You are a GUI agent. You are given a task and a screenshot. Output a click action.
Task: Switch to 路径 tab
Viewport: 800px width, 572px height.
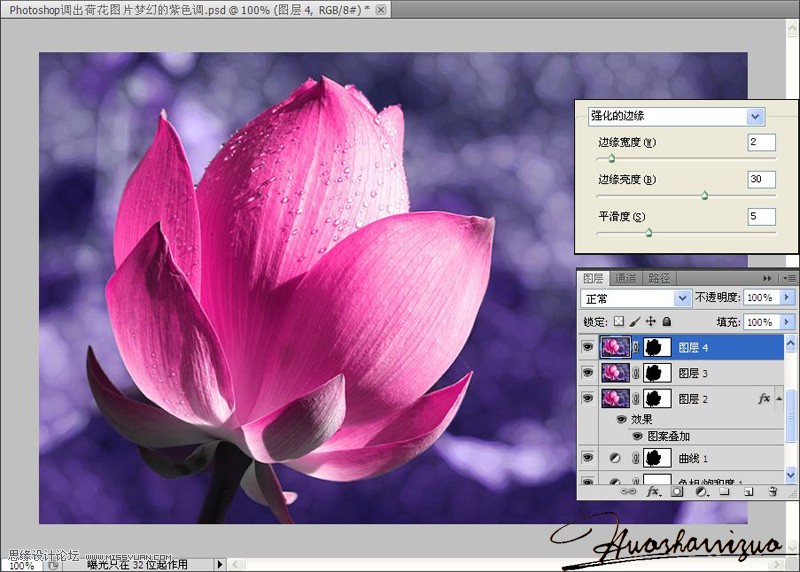659,278
